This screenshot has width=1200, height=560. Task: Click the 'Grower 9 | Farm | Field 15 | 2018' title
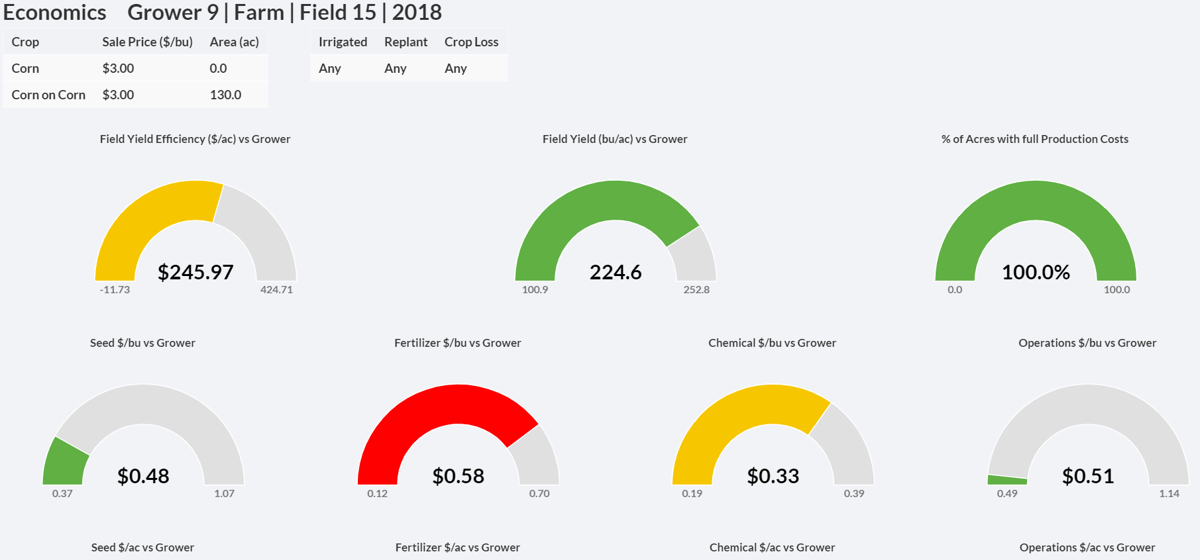285,13
